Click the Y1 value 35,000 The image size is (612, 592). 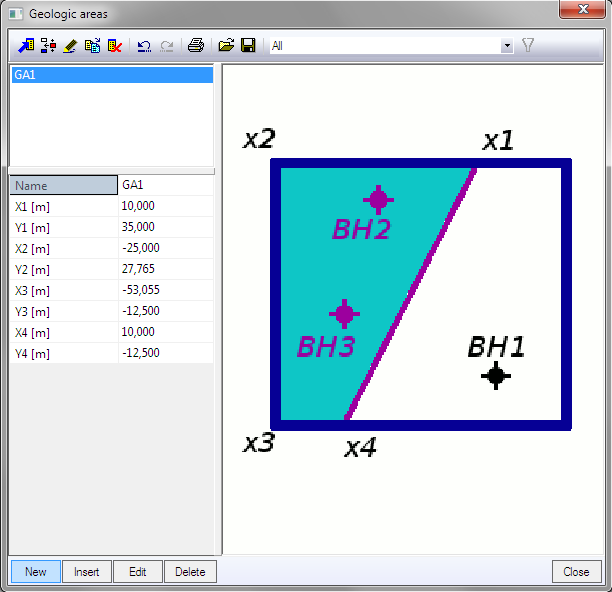[x=165, y=227]
